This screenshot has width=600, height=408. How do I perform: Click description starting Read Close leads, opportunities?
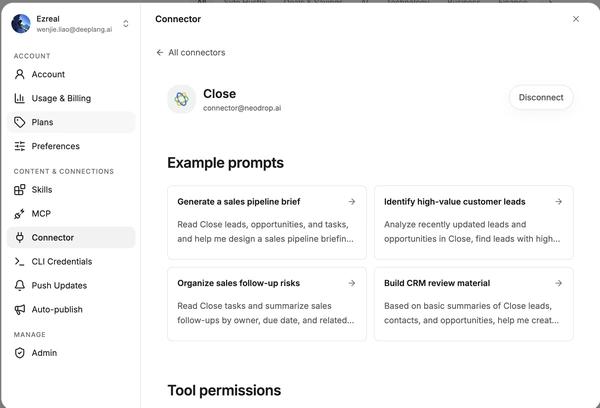(x=265, y=232)
